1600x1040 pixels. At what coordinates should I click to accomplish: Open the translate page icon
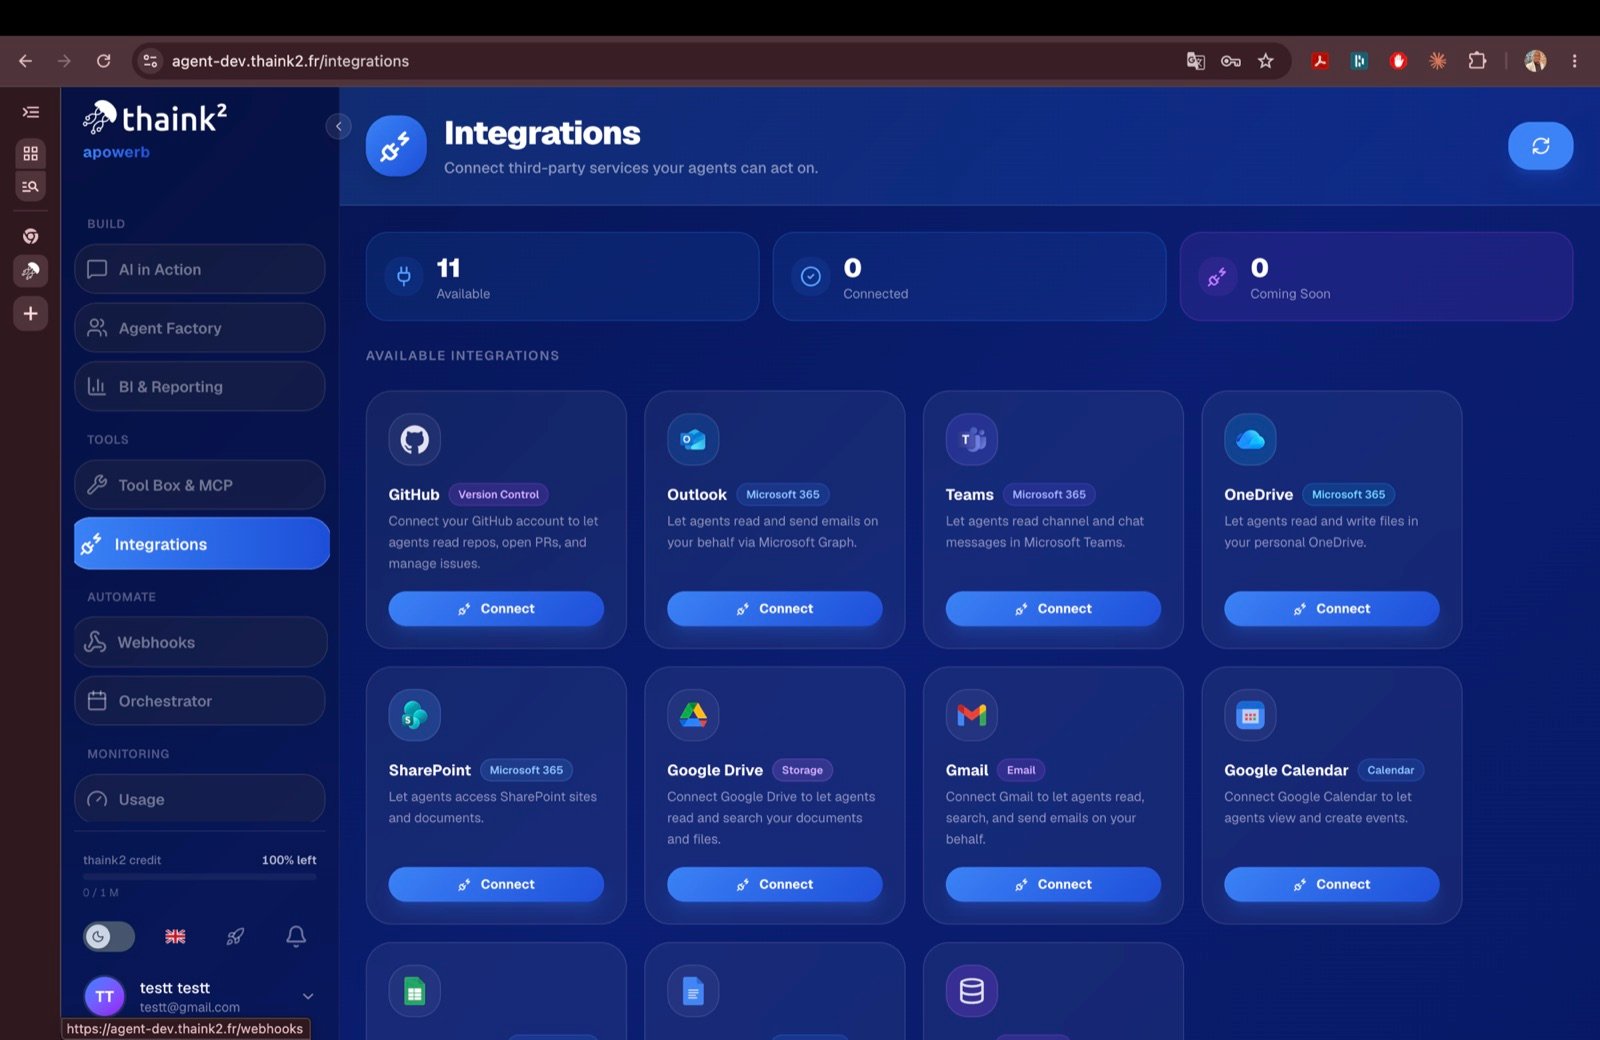coord(1195,61)
